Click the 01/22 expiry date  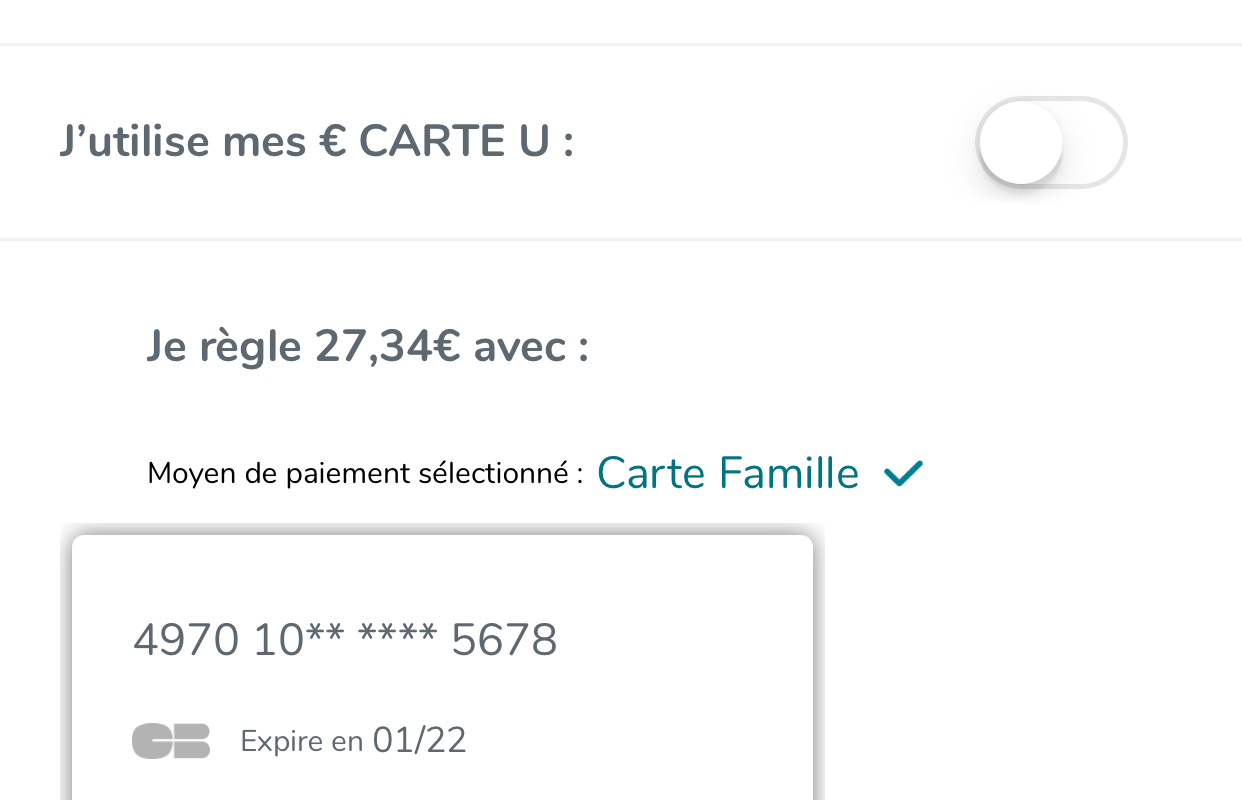click(419, 741)
